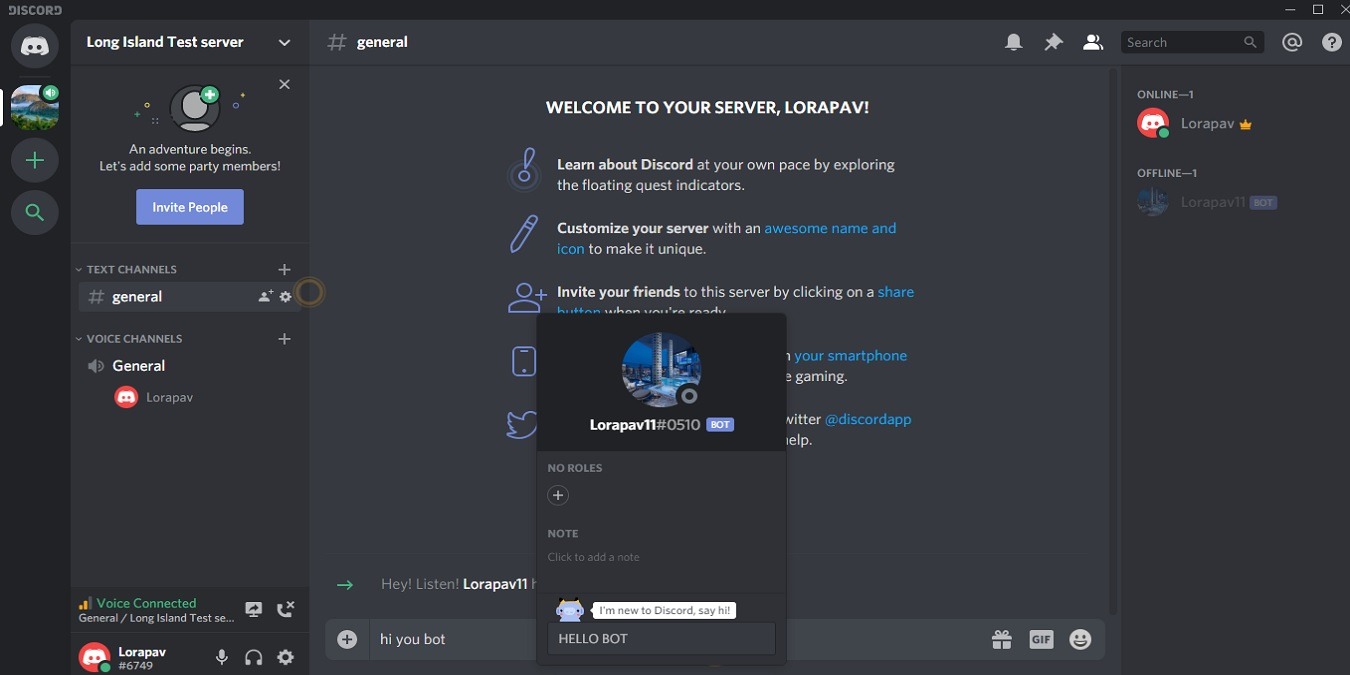
Task: Mute your microphone
Action: pos(221,657)
